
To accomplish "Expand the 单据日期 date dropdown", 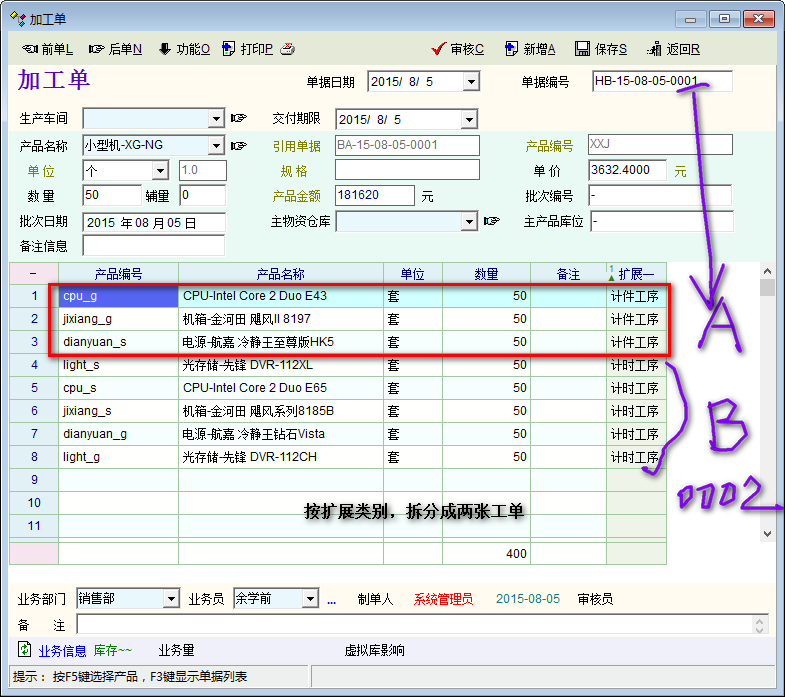I will click(x=471, y=82).
